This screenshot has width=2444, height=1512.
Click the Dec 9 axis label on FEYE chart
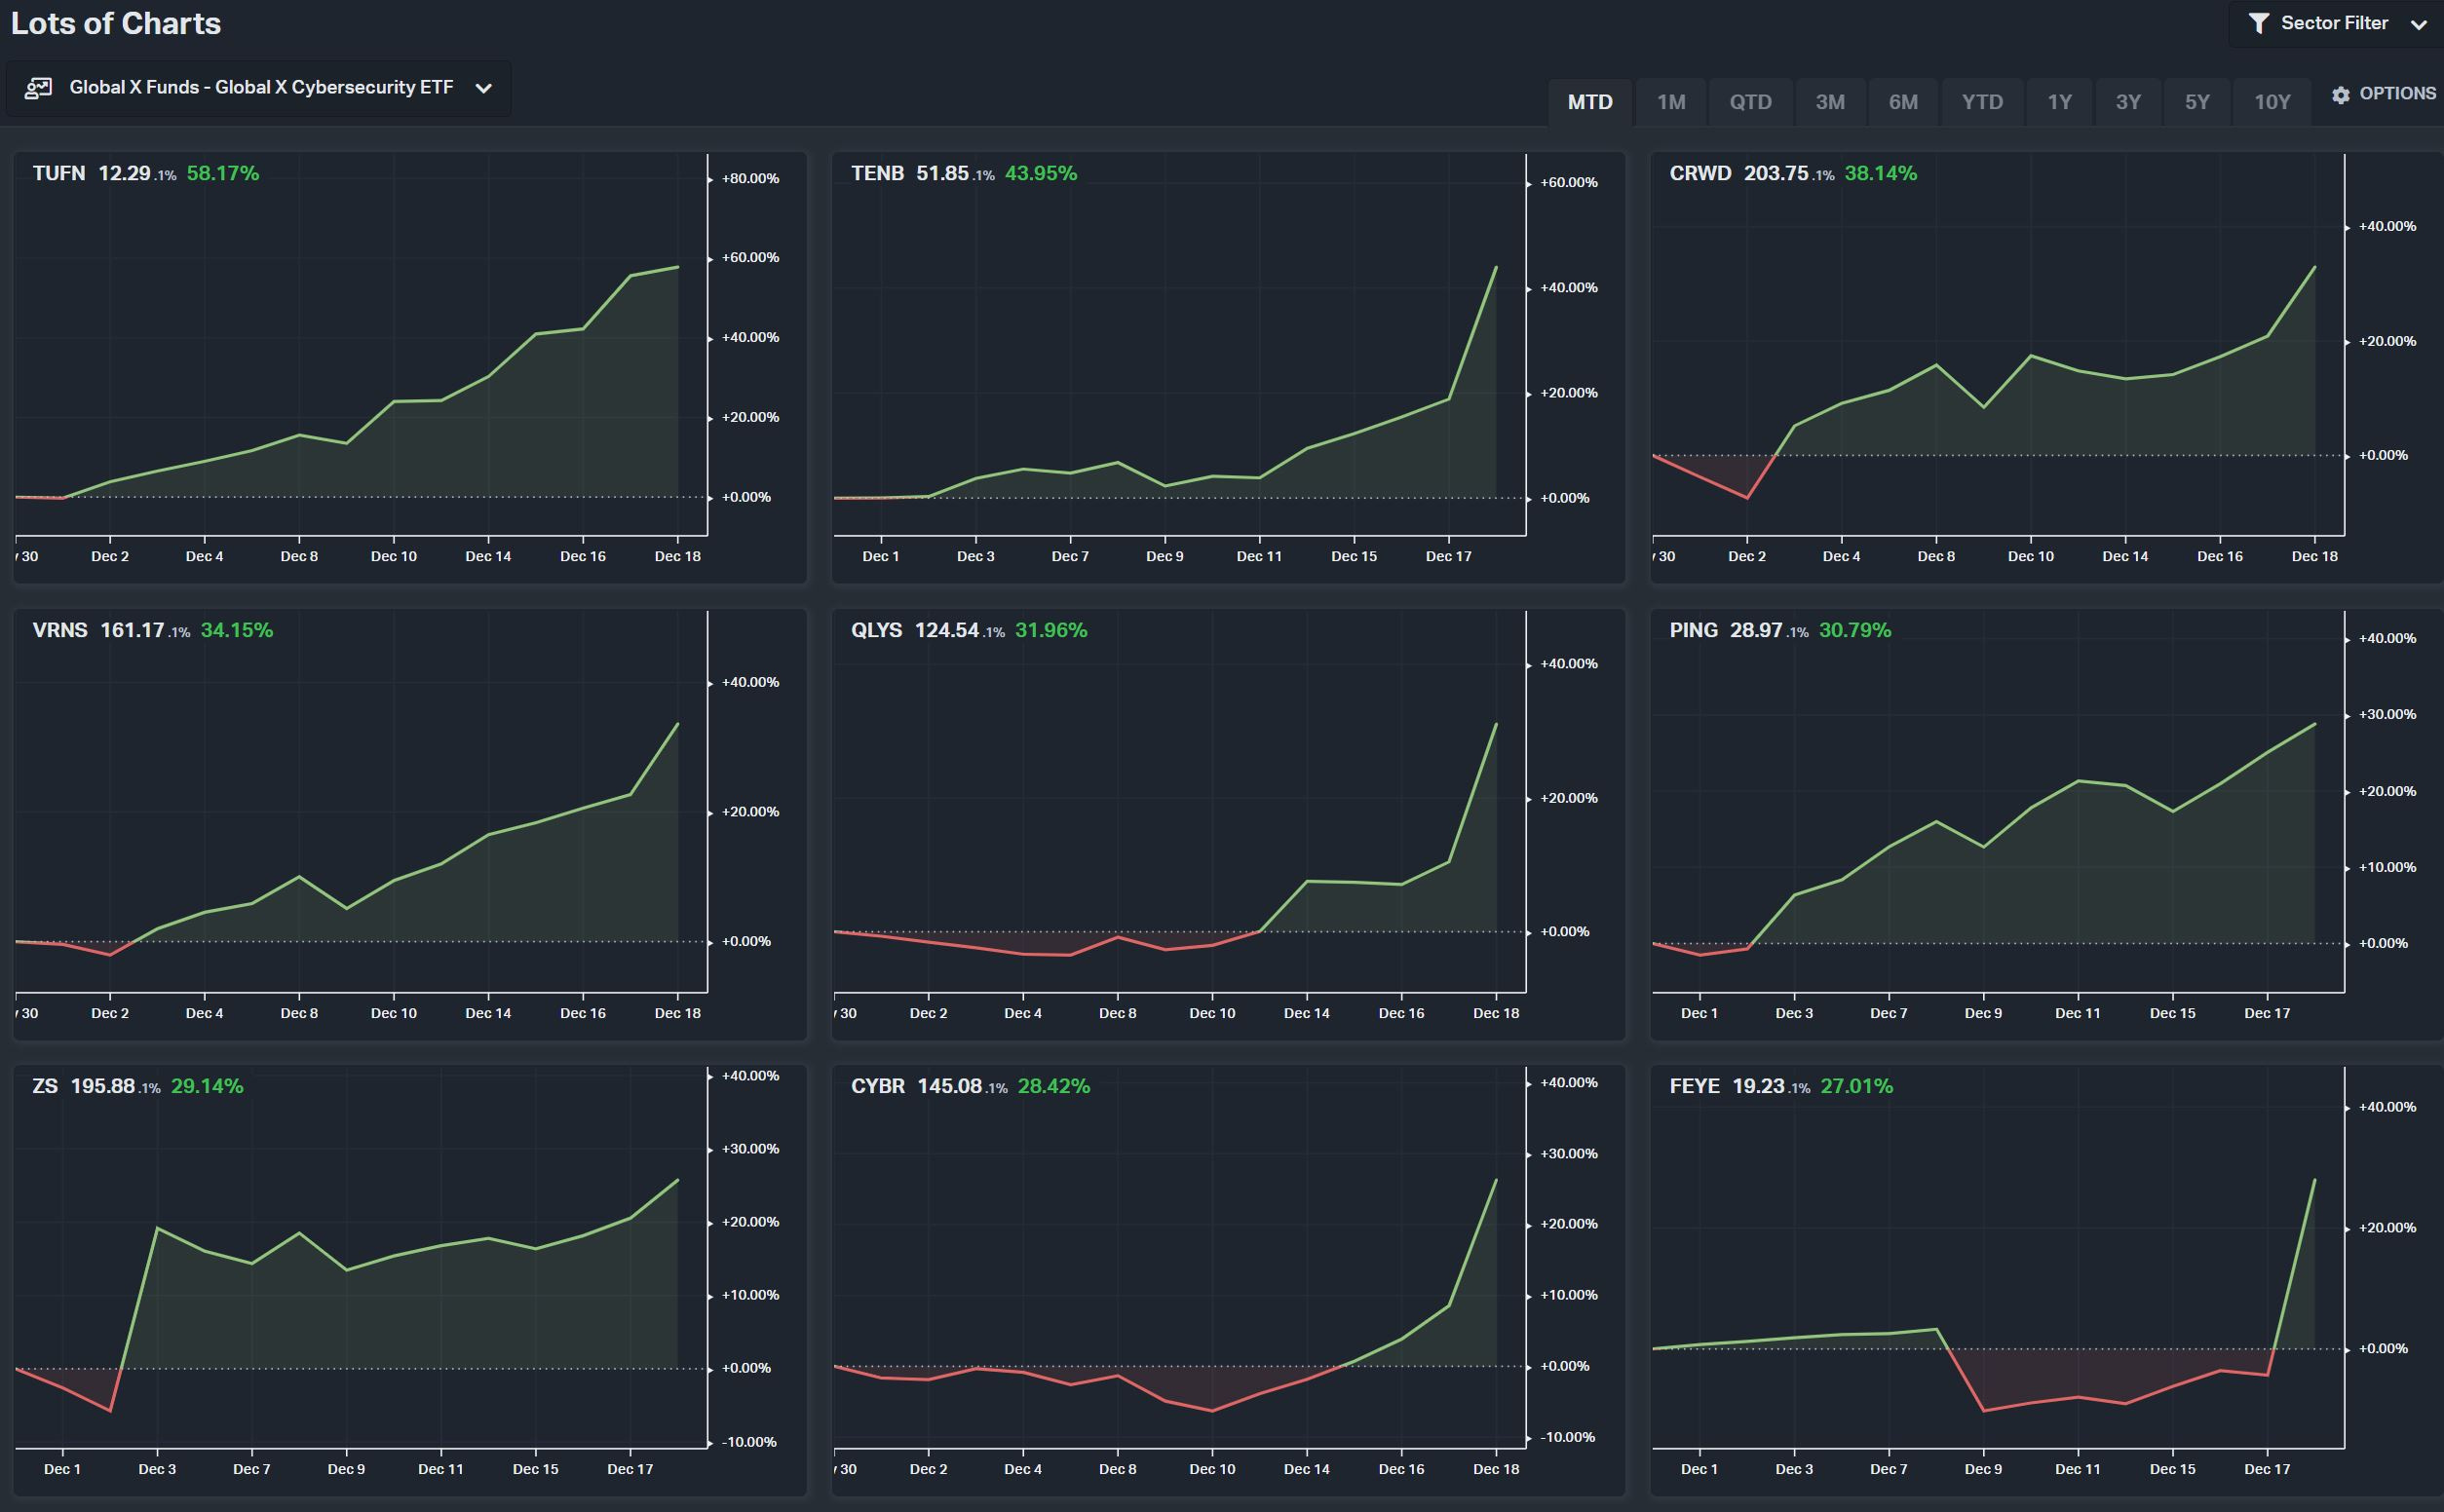(x=1983, y=1469)
